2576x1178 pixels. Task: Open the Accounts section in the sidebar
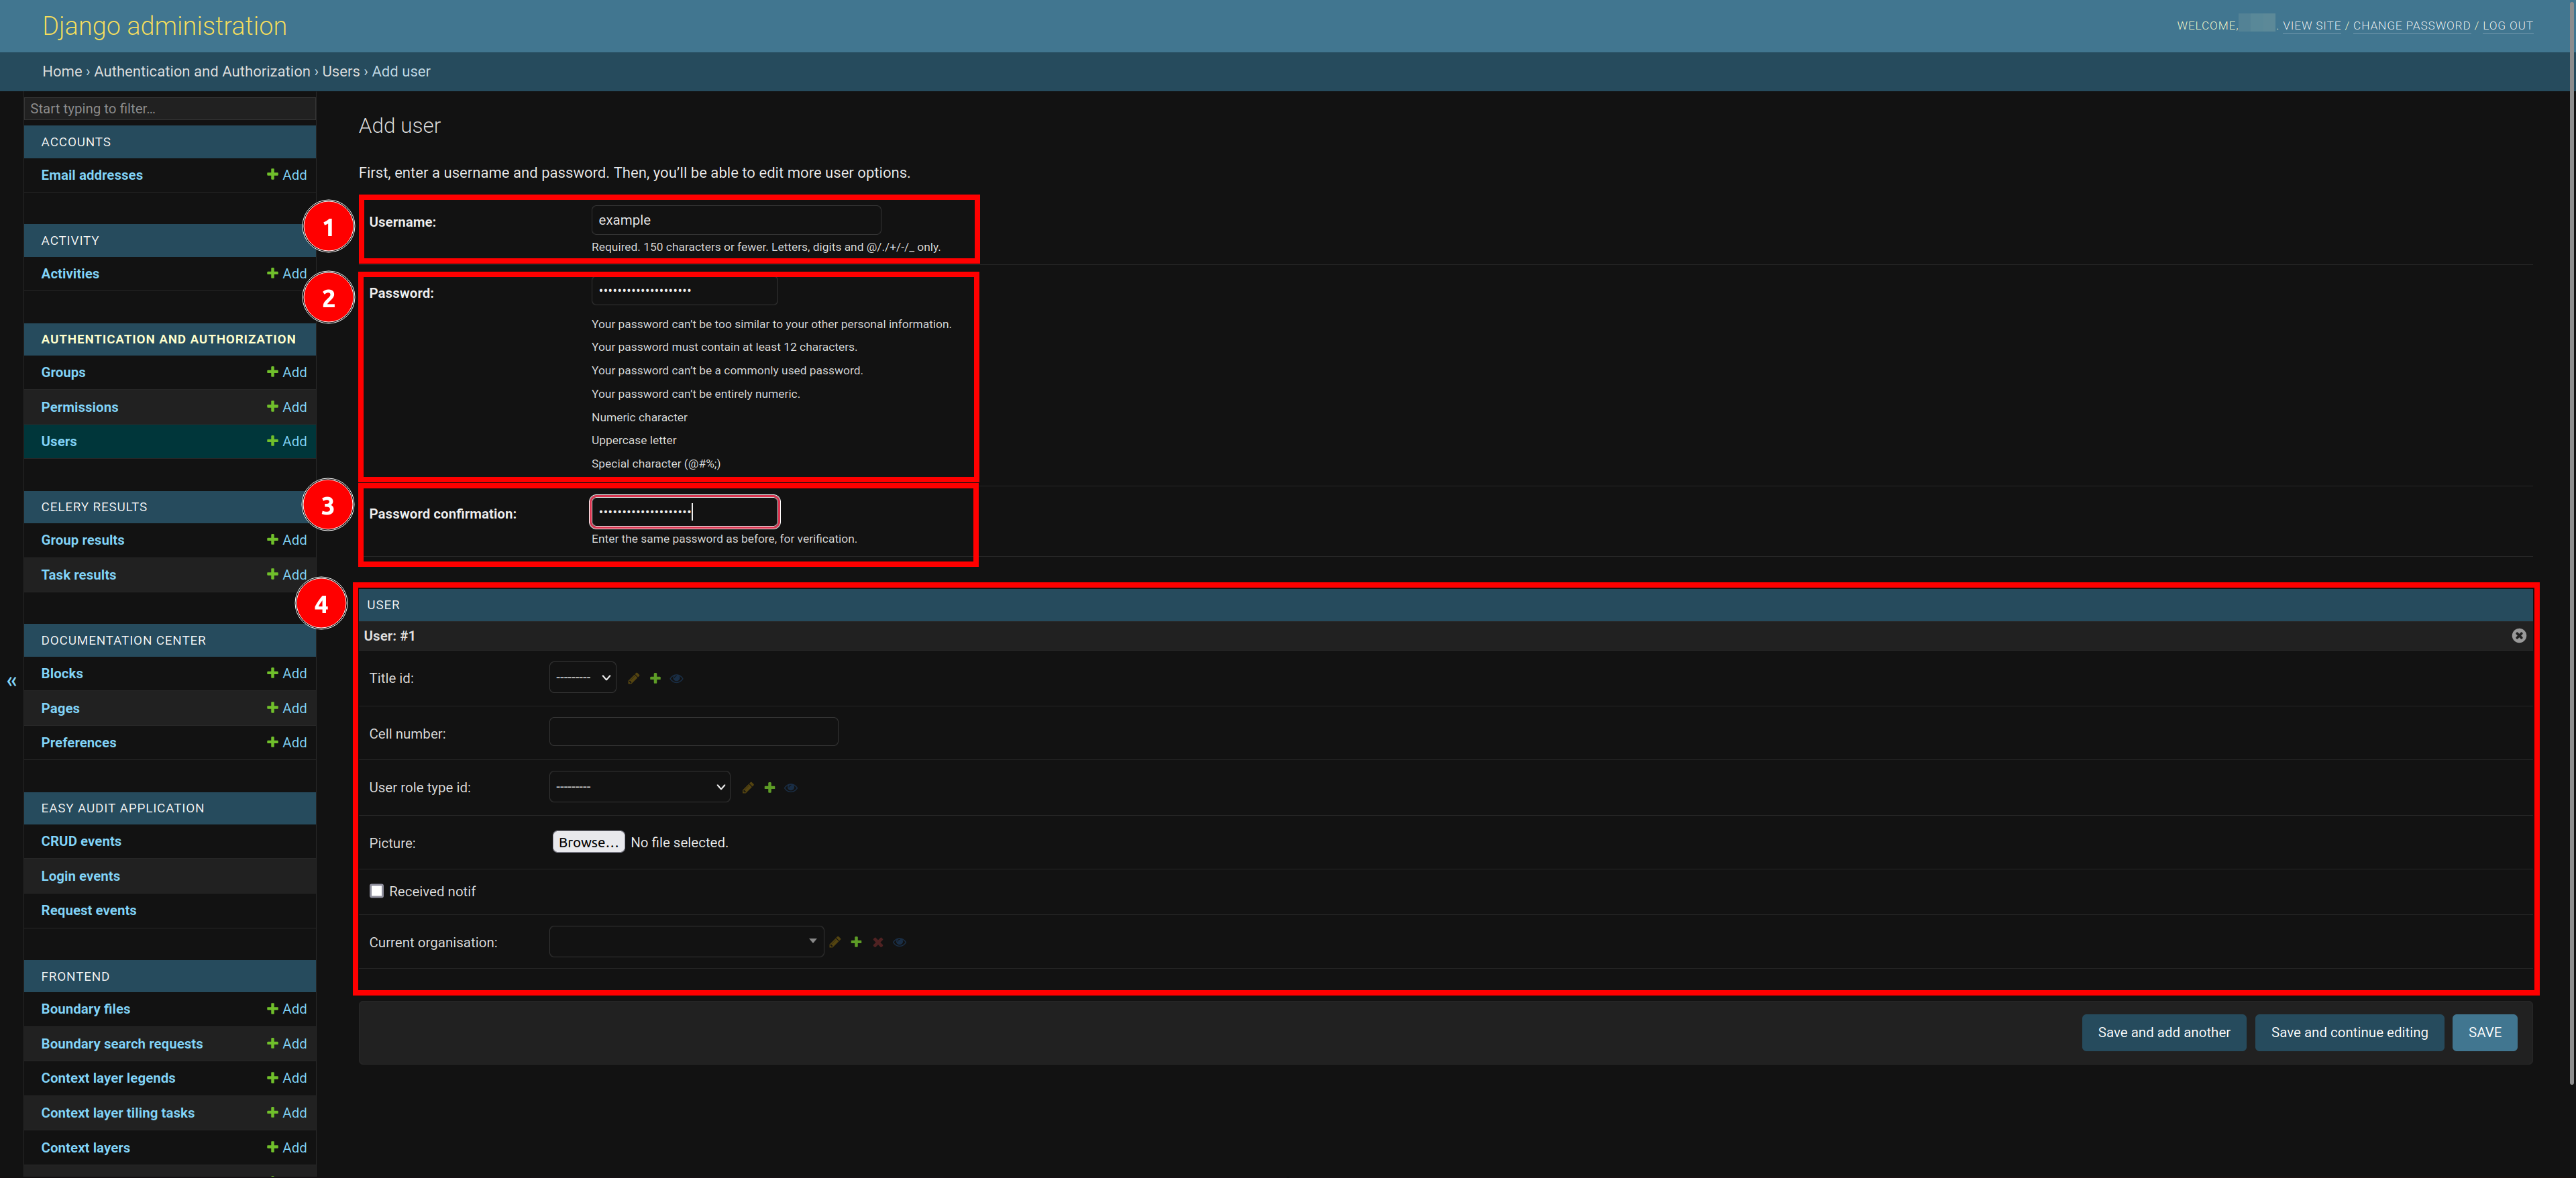point(76,142)
